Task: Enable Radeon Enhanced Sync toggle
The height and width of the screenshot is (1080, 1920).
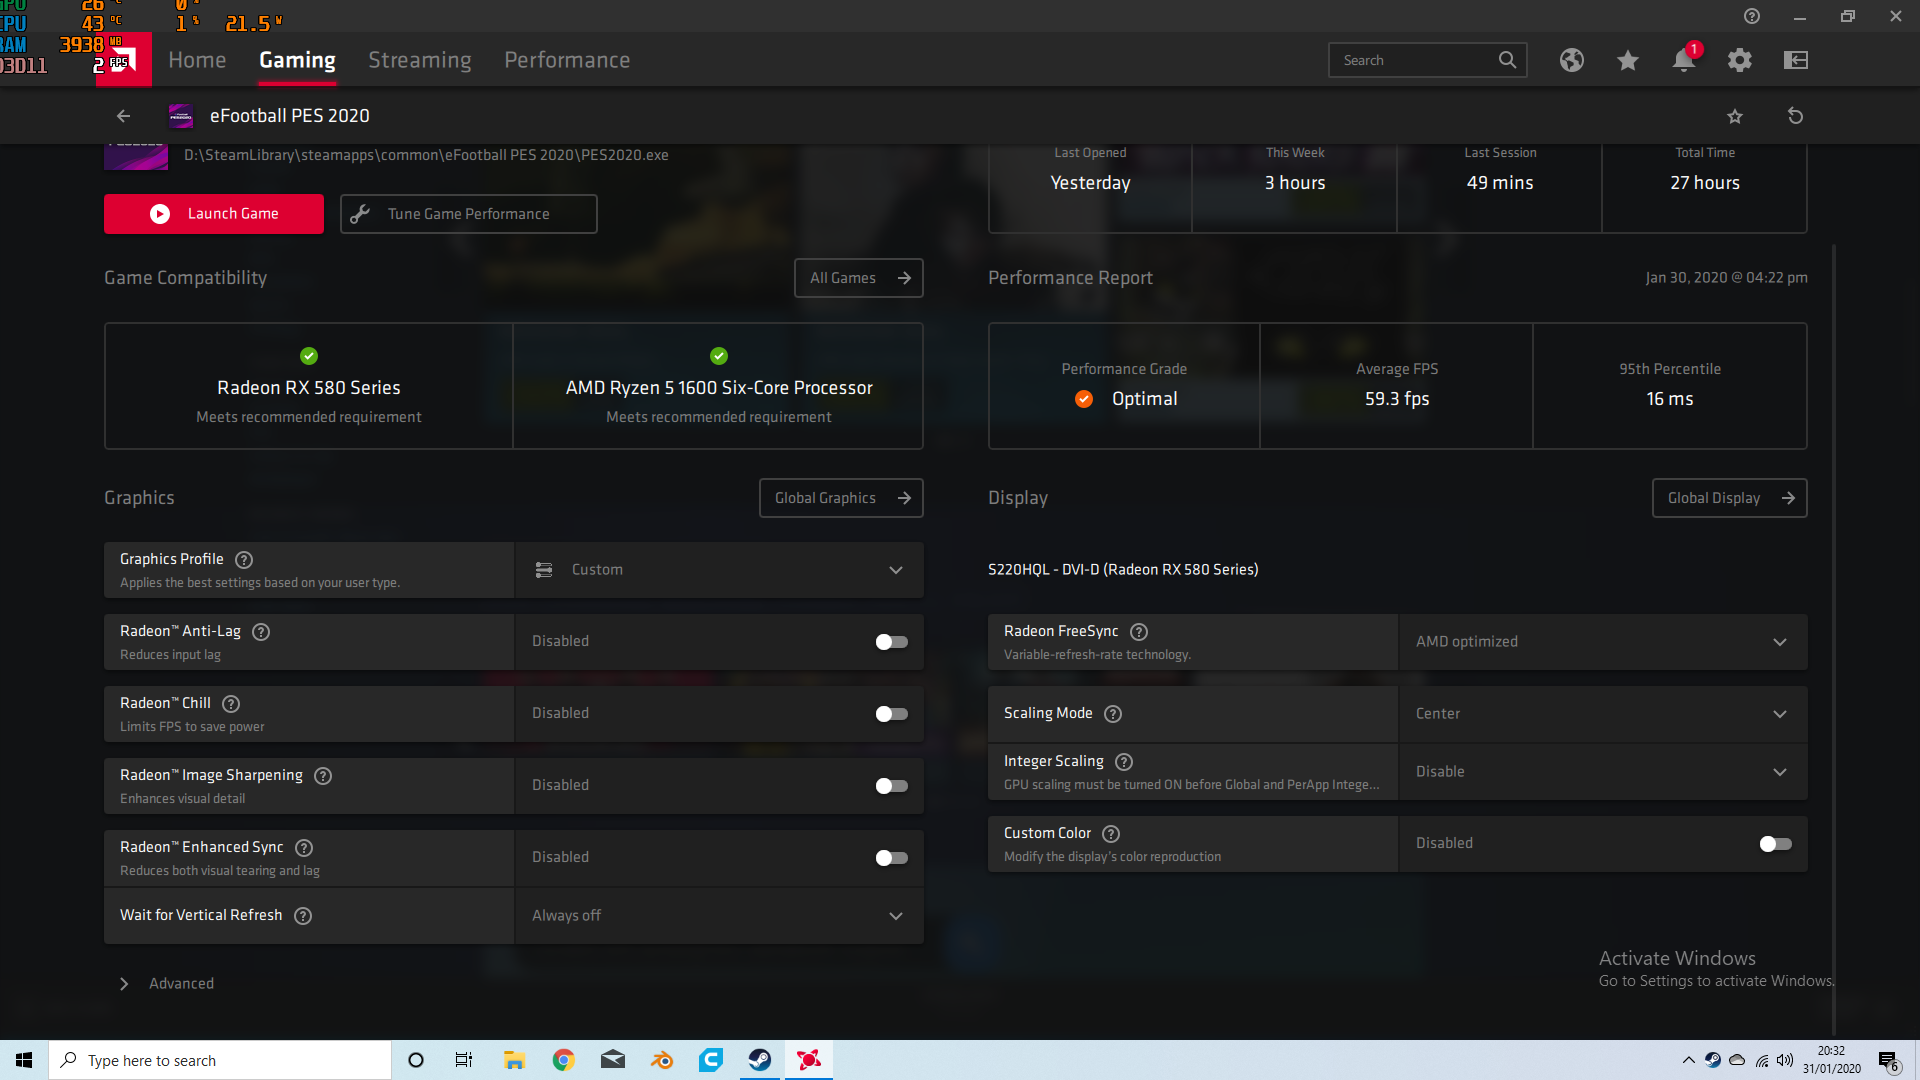Action: tap(891, 858)
